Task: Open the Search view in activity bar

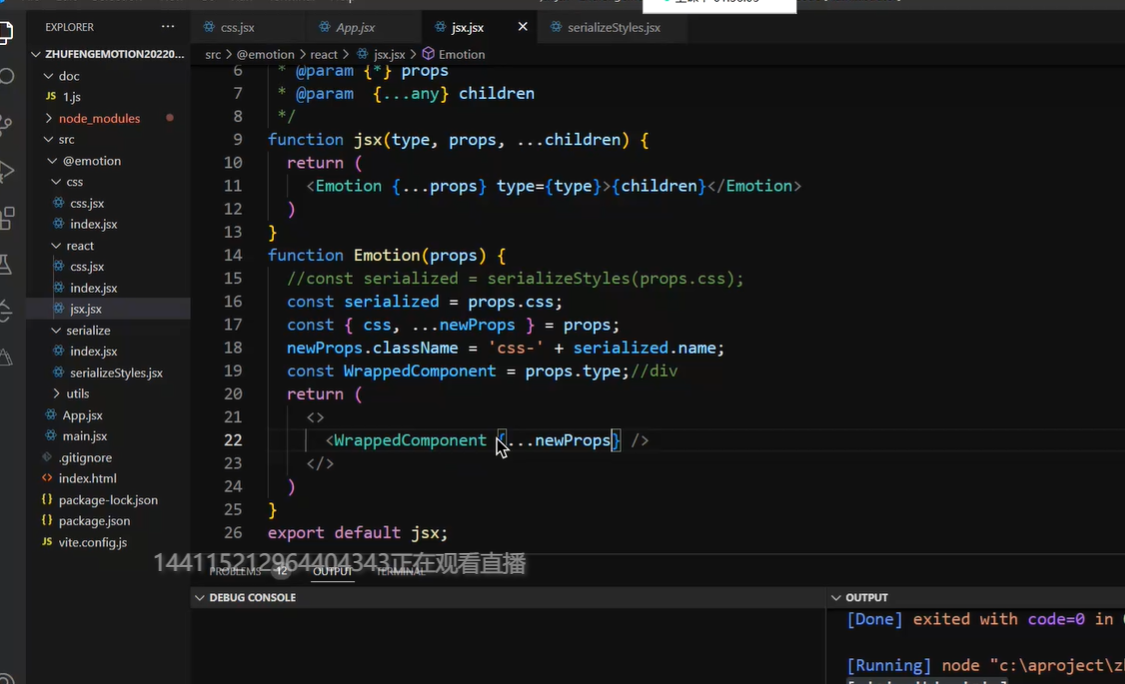Action: point(6,77)
